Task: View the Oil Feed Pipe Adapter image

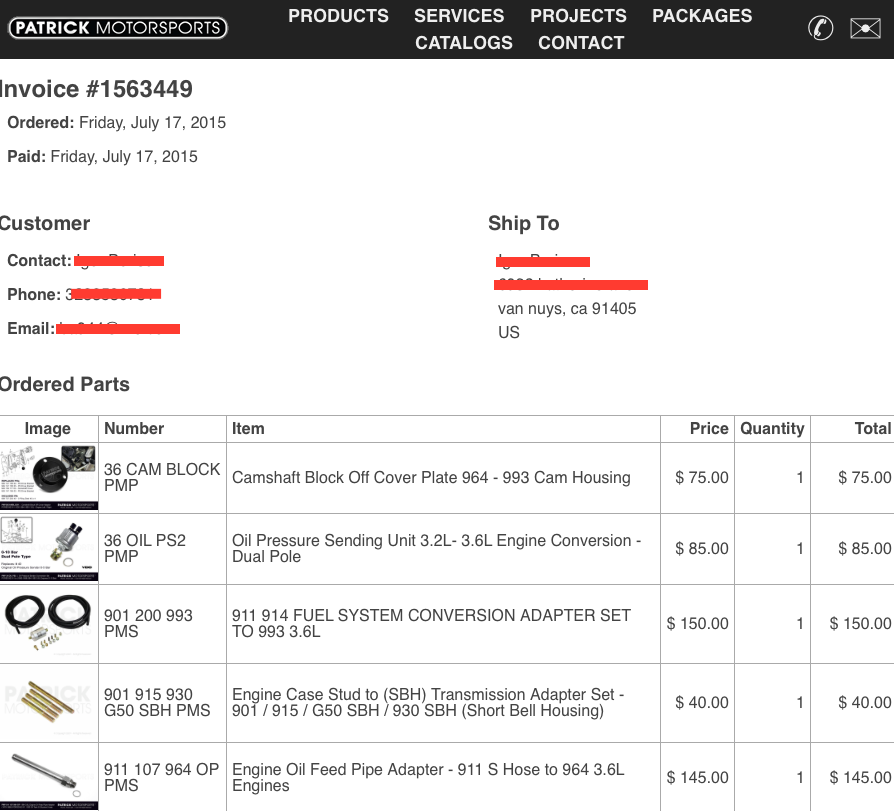Action: [49, 777]
